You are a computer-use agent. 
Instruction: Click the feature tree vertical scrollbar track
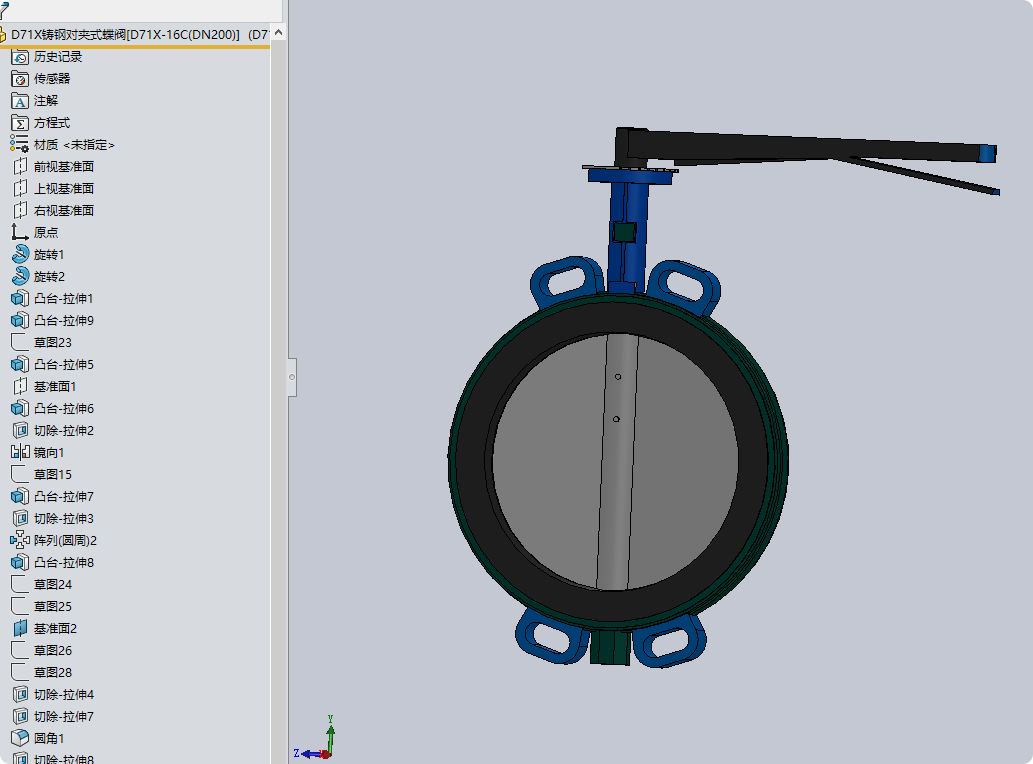279,402
